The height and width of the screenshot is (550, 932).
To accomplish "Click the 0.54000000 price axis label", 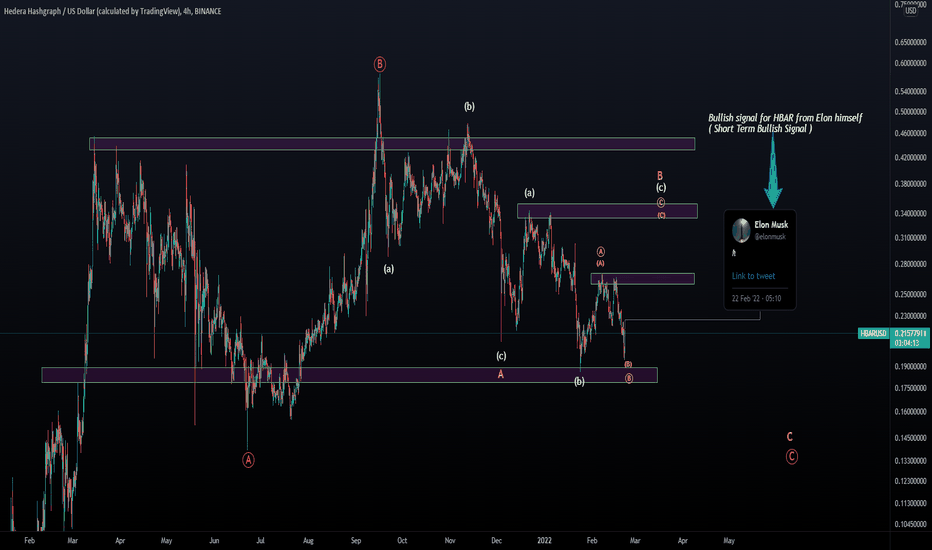I will coord(910,92).
